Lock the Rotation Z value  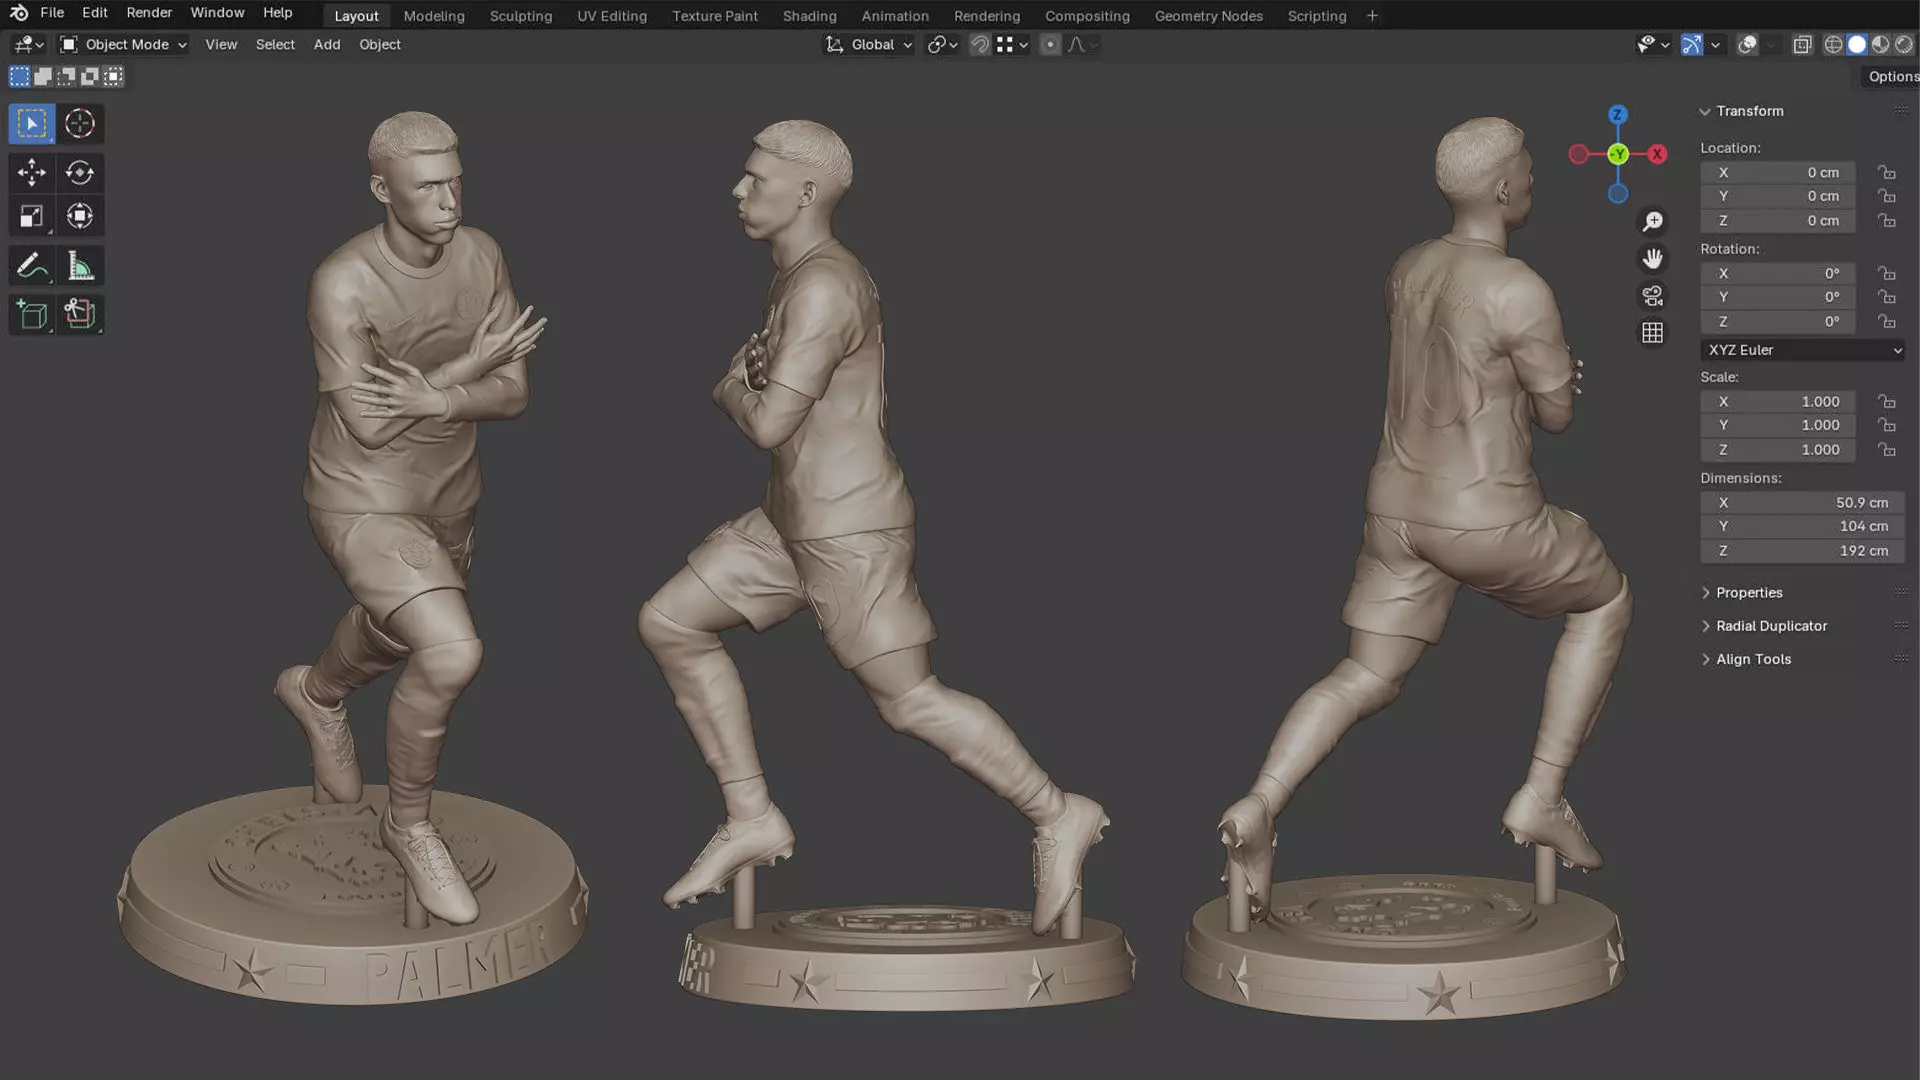[1886, 322]
